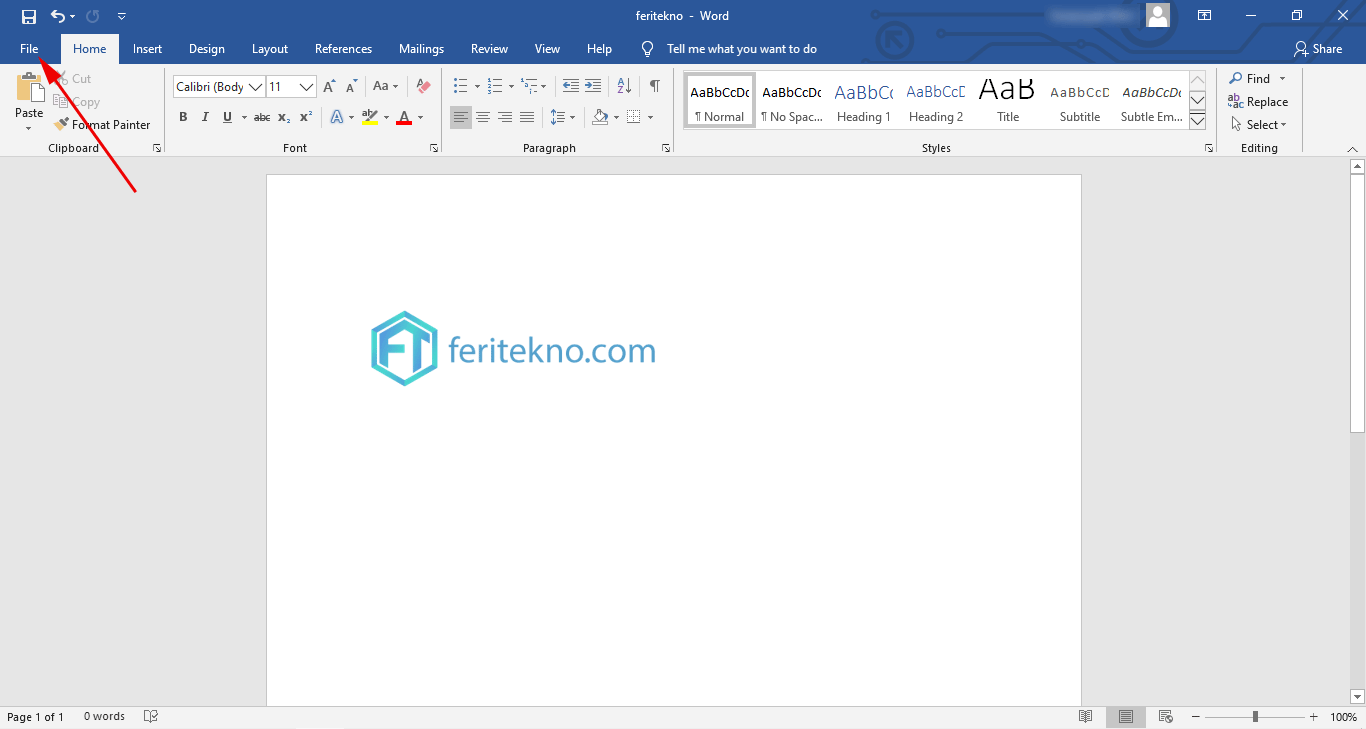
Task: Click the Multilevel List icon
Action: (x=529, y=87)
